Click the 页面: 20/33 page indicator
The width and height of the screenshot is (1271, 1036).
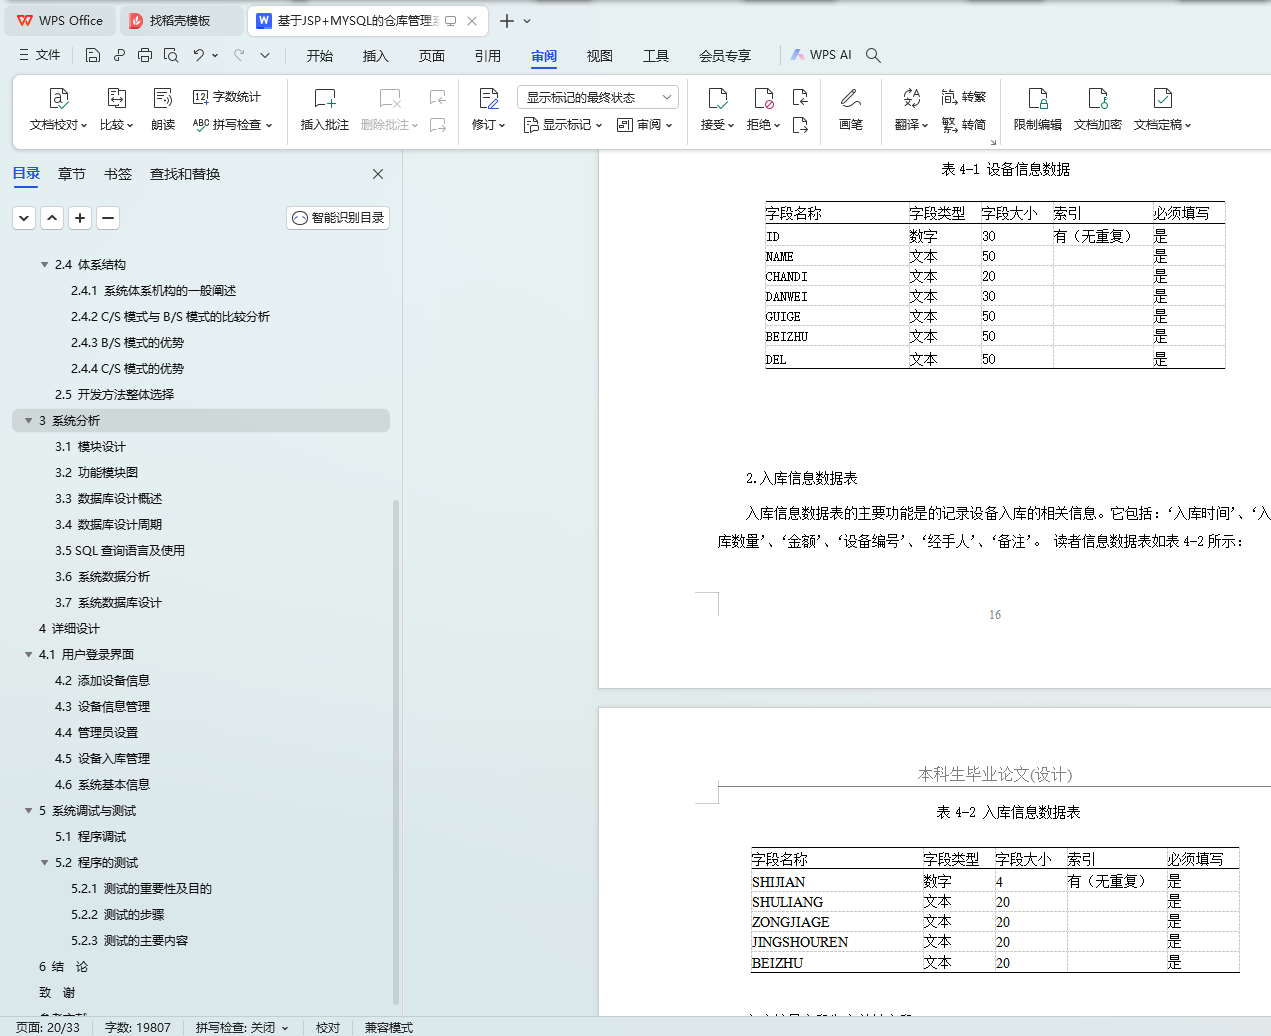[48, 1027]
